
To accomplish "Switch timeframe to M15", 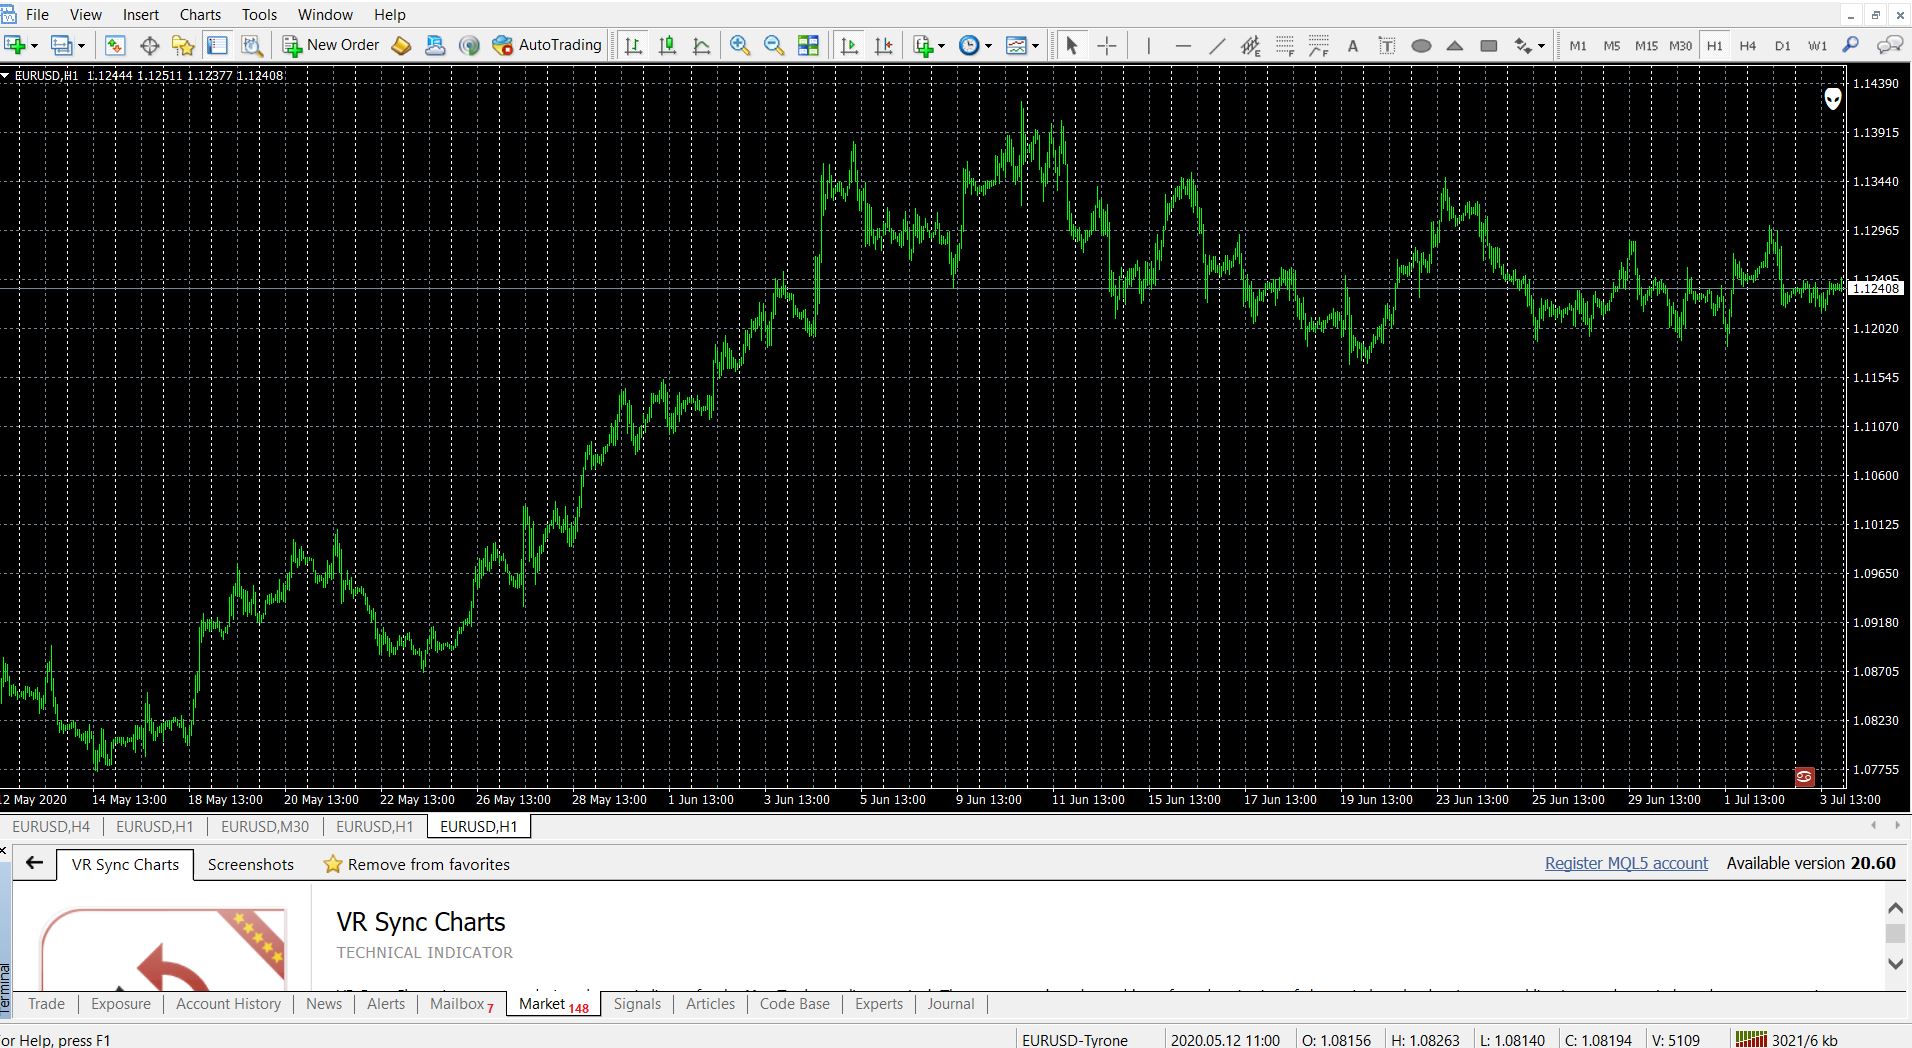I will pyautogui.click(x=1646, y=45).
